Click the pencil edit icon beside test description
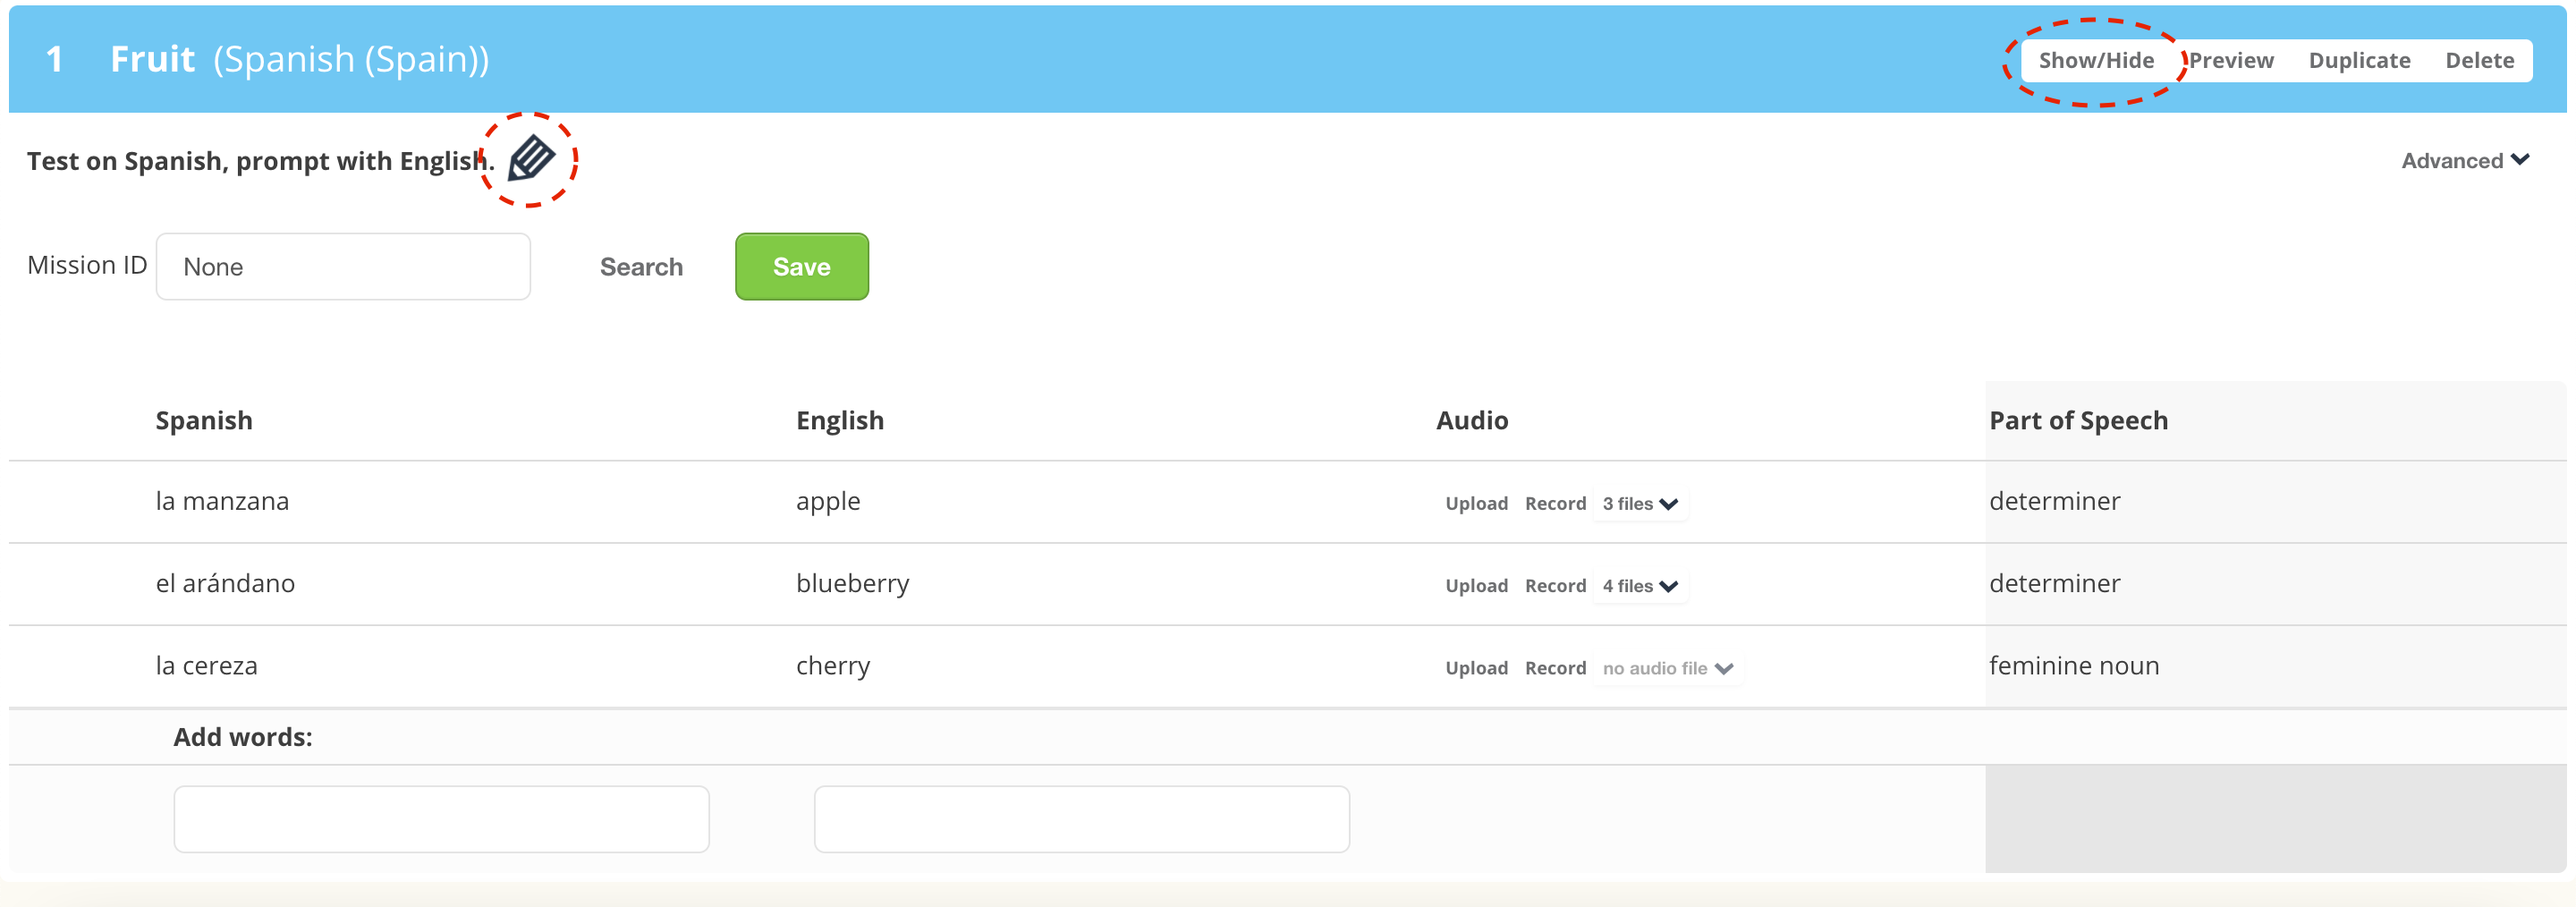This screenshot has width=2576, height=907. tap(530, 159)
